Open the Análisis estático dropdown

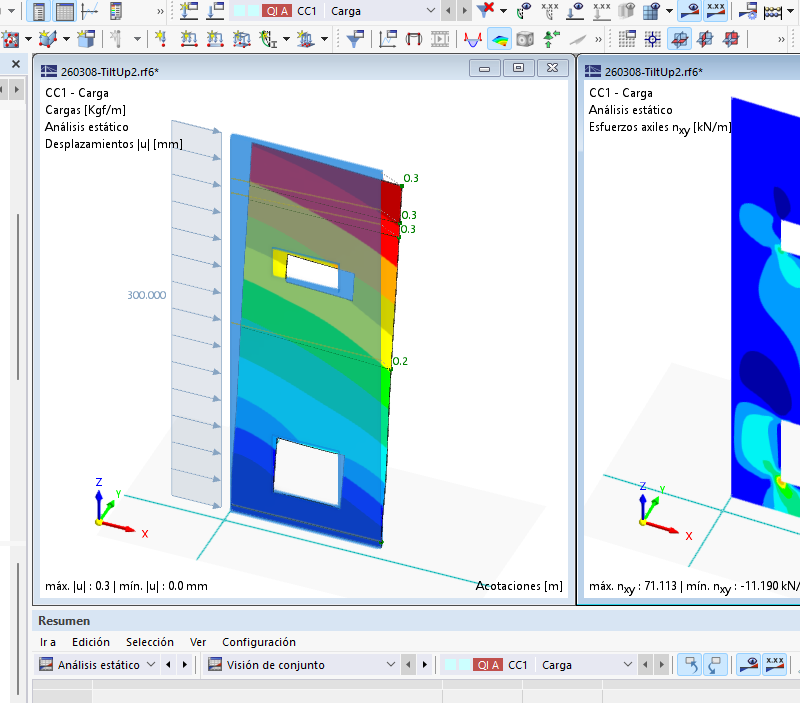click(x=151, y=664)
